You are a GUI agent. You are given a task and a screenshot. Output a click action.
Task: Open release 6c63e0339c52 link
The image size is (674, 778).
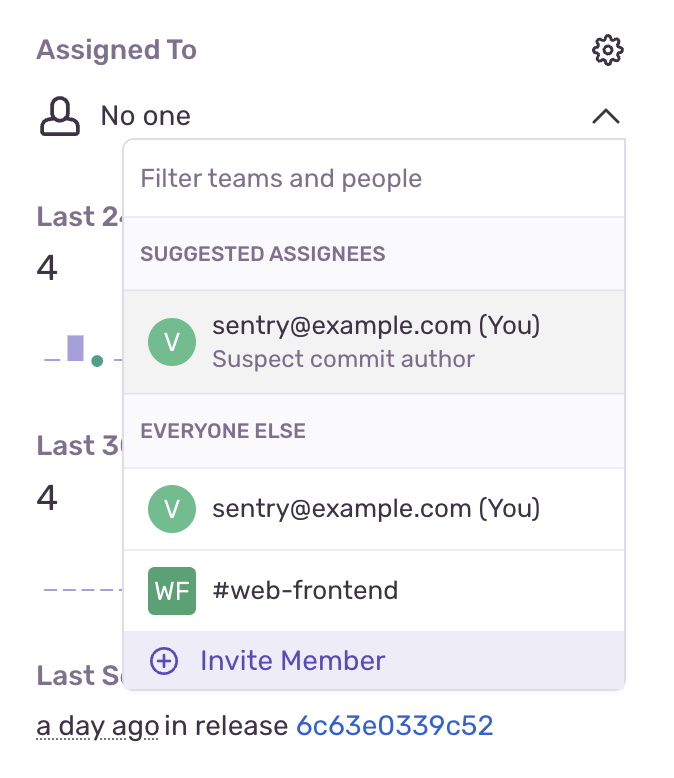(x=394, y=725)
